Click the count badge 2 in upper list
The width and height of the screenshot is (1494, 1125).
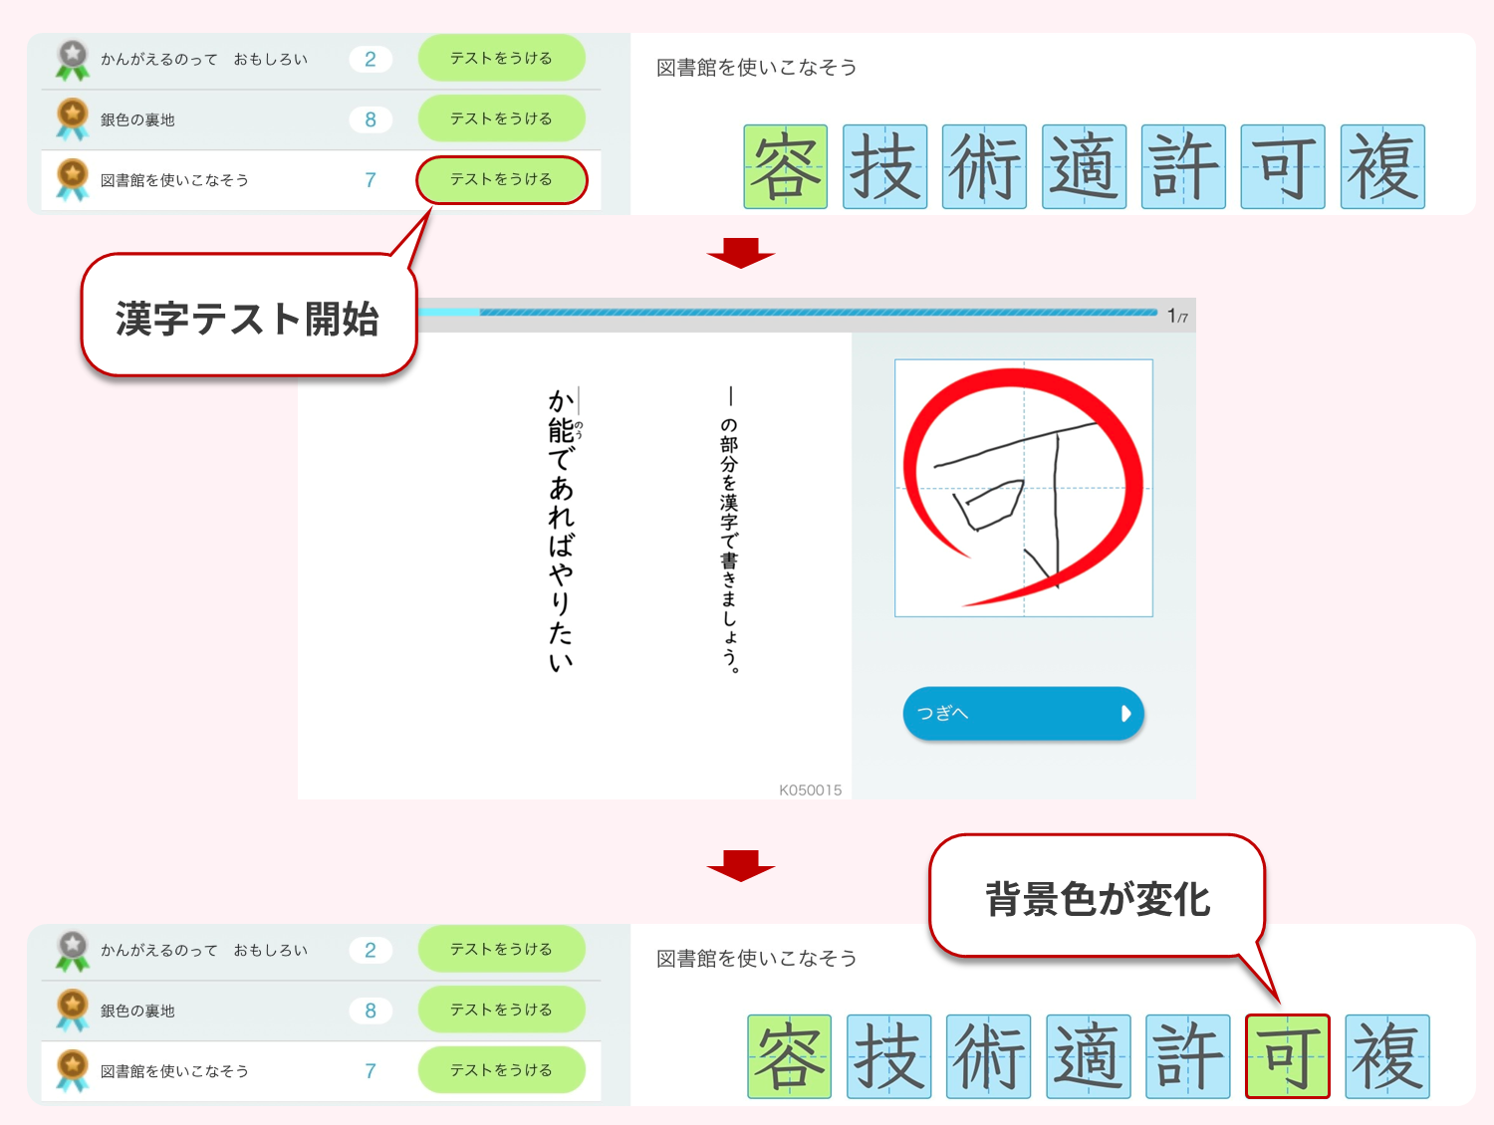coord(370,59)
